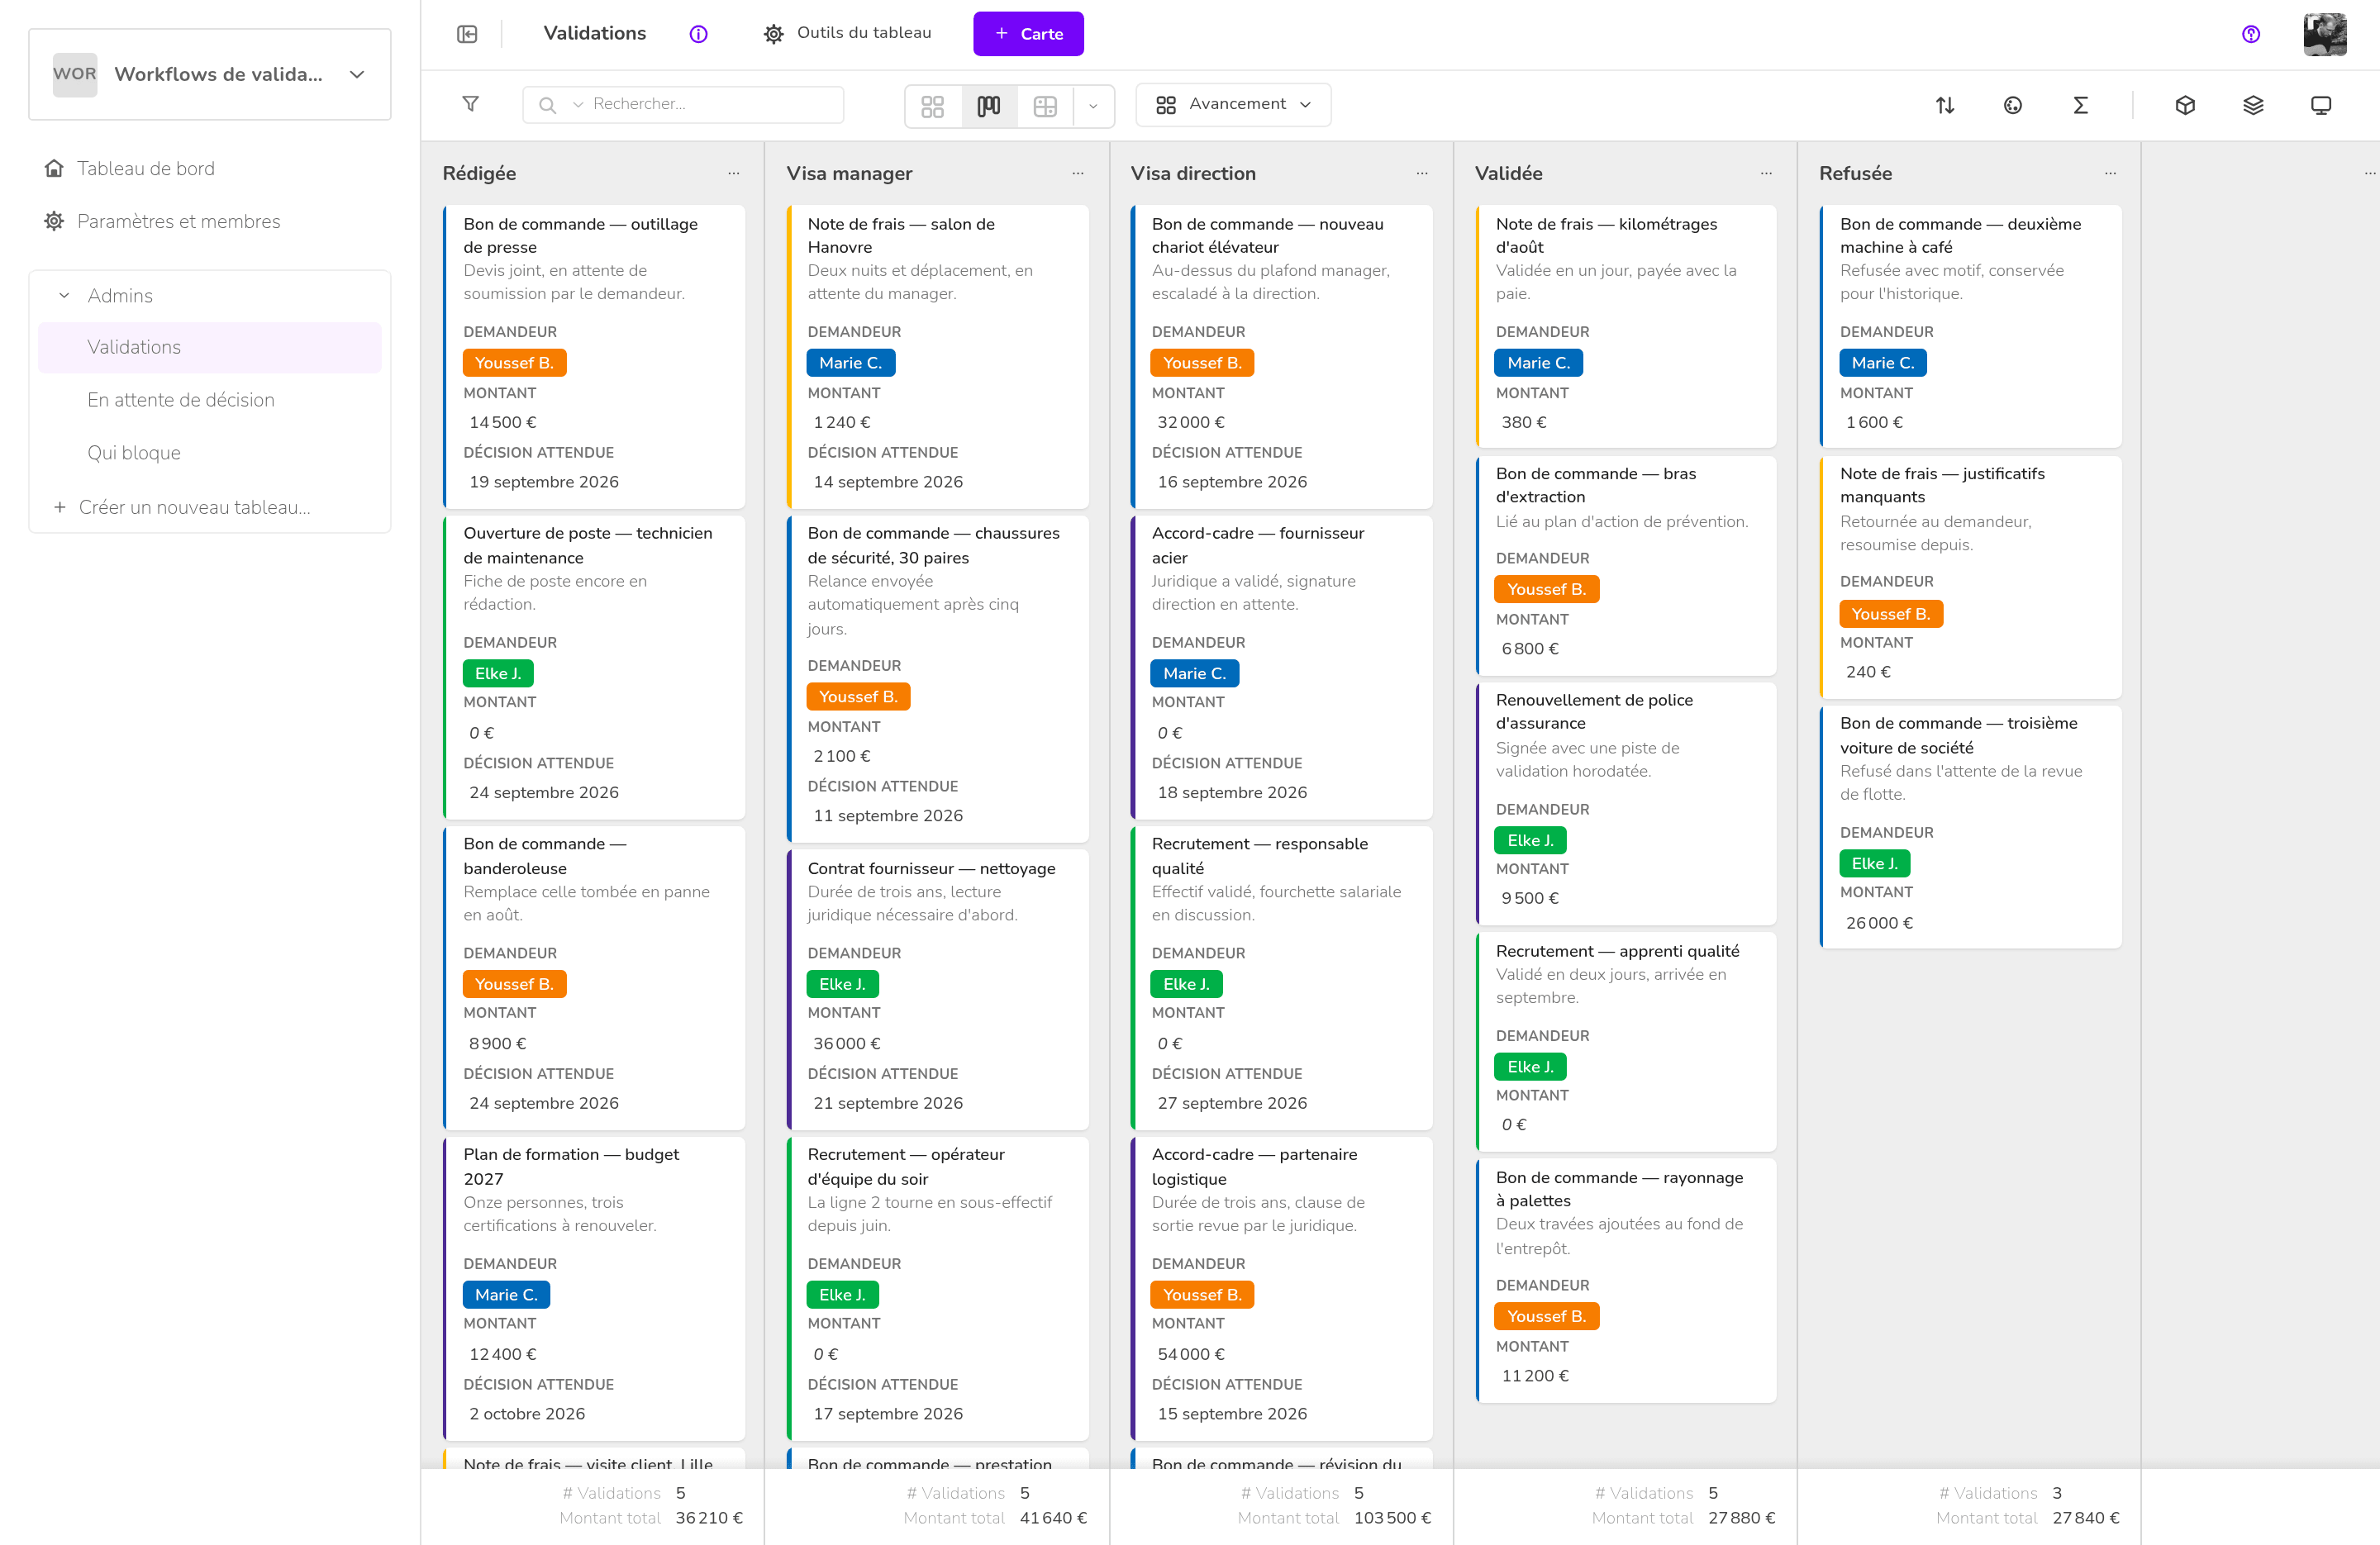Open card Bon de commande — rayonnage à palettes
The width and height of the screenshot is (2380, 1545).
[1626, 1280]
